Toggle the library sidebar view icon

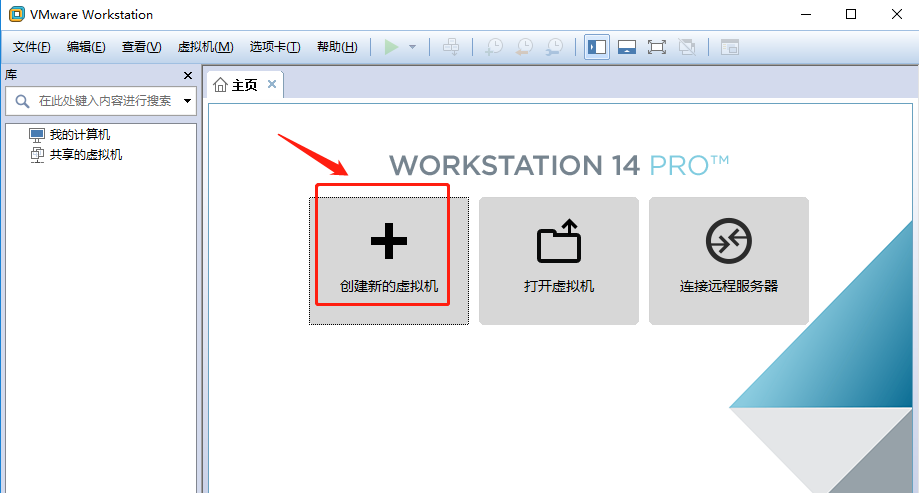tap(597, 47)
